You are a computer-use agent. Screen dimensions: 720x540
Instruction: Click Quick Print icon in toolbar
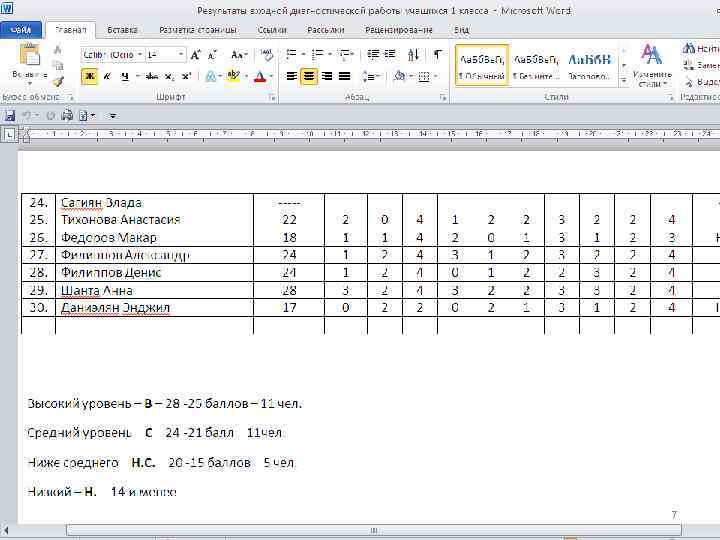(68, 115)
